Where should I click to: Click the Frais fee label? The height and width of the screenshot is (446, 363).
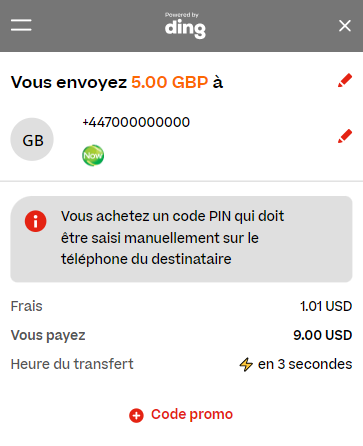27,306
